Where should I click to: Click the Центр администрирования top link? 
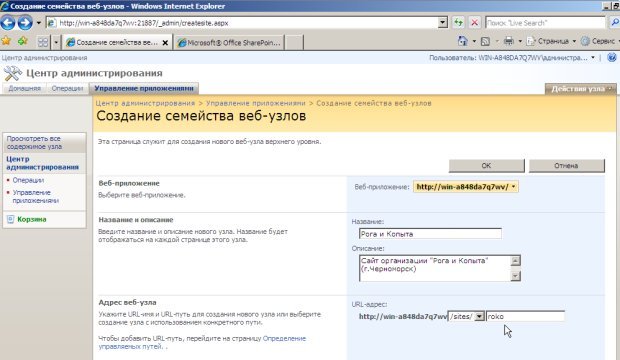(44, 58)
